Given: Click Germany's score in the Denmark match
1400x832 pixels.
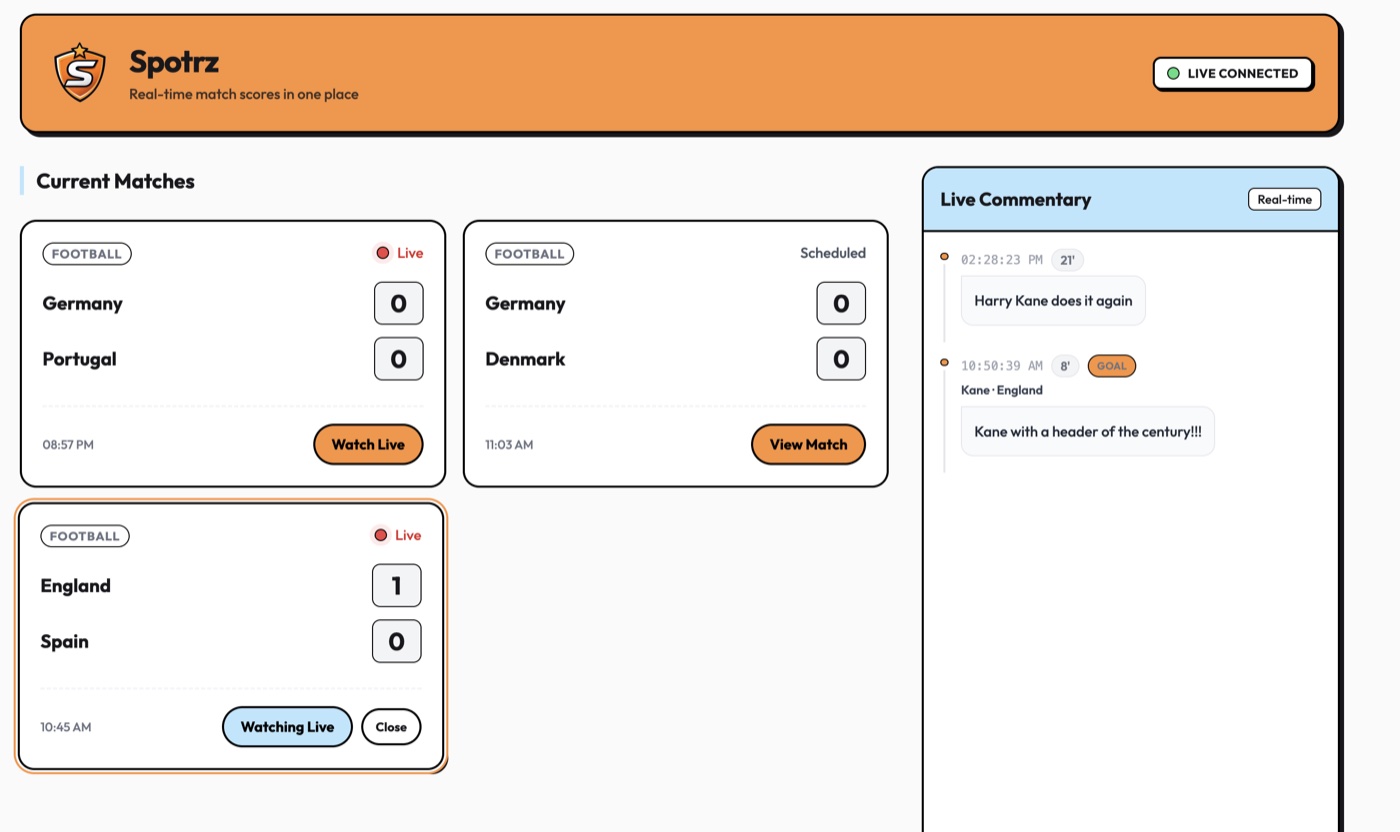Looking at the screenshot, I should click(x=841, y=303).
